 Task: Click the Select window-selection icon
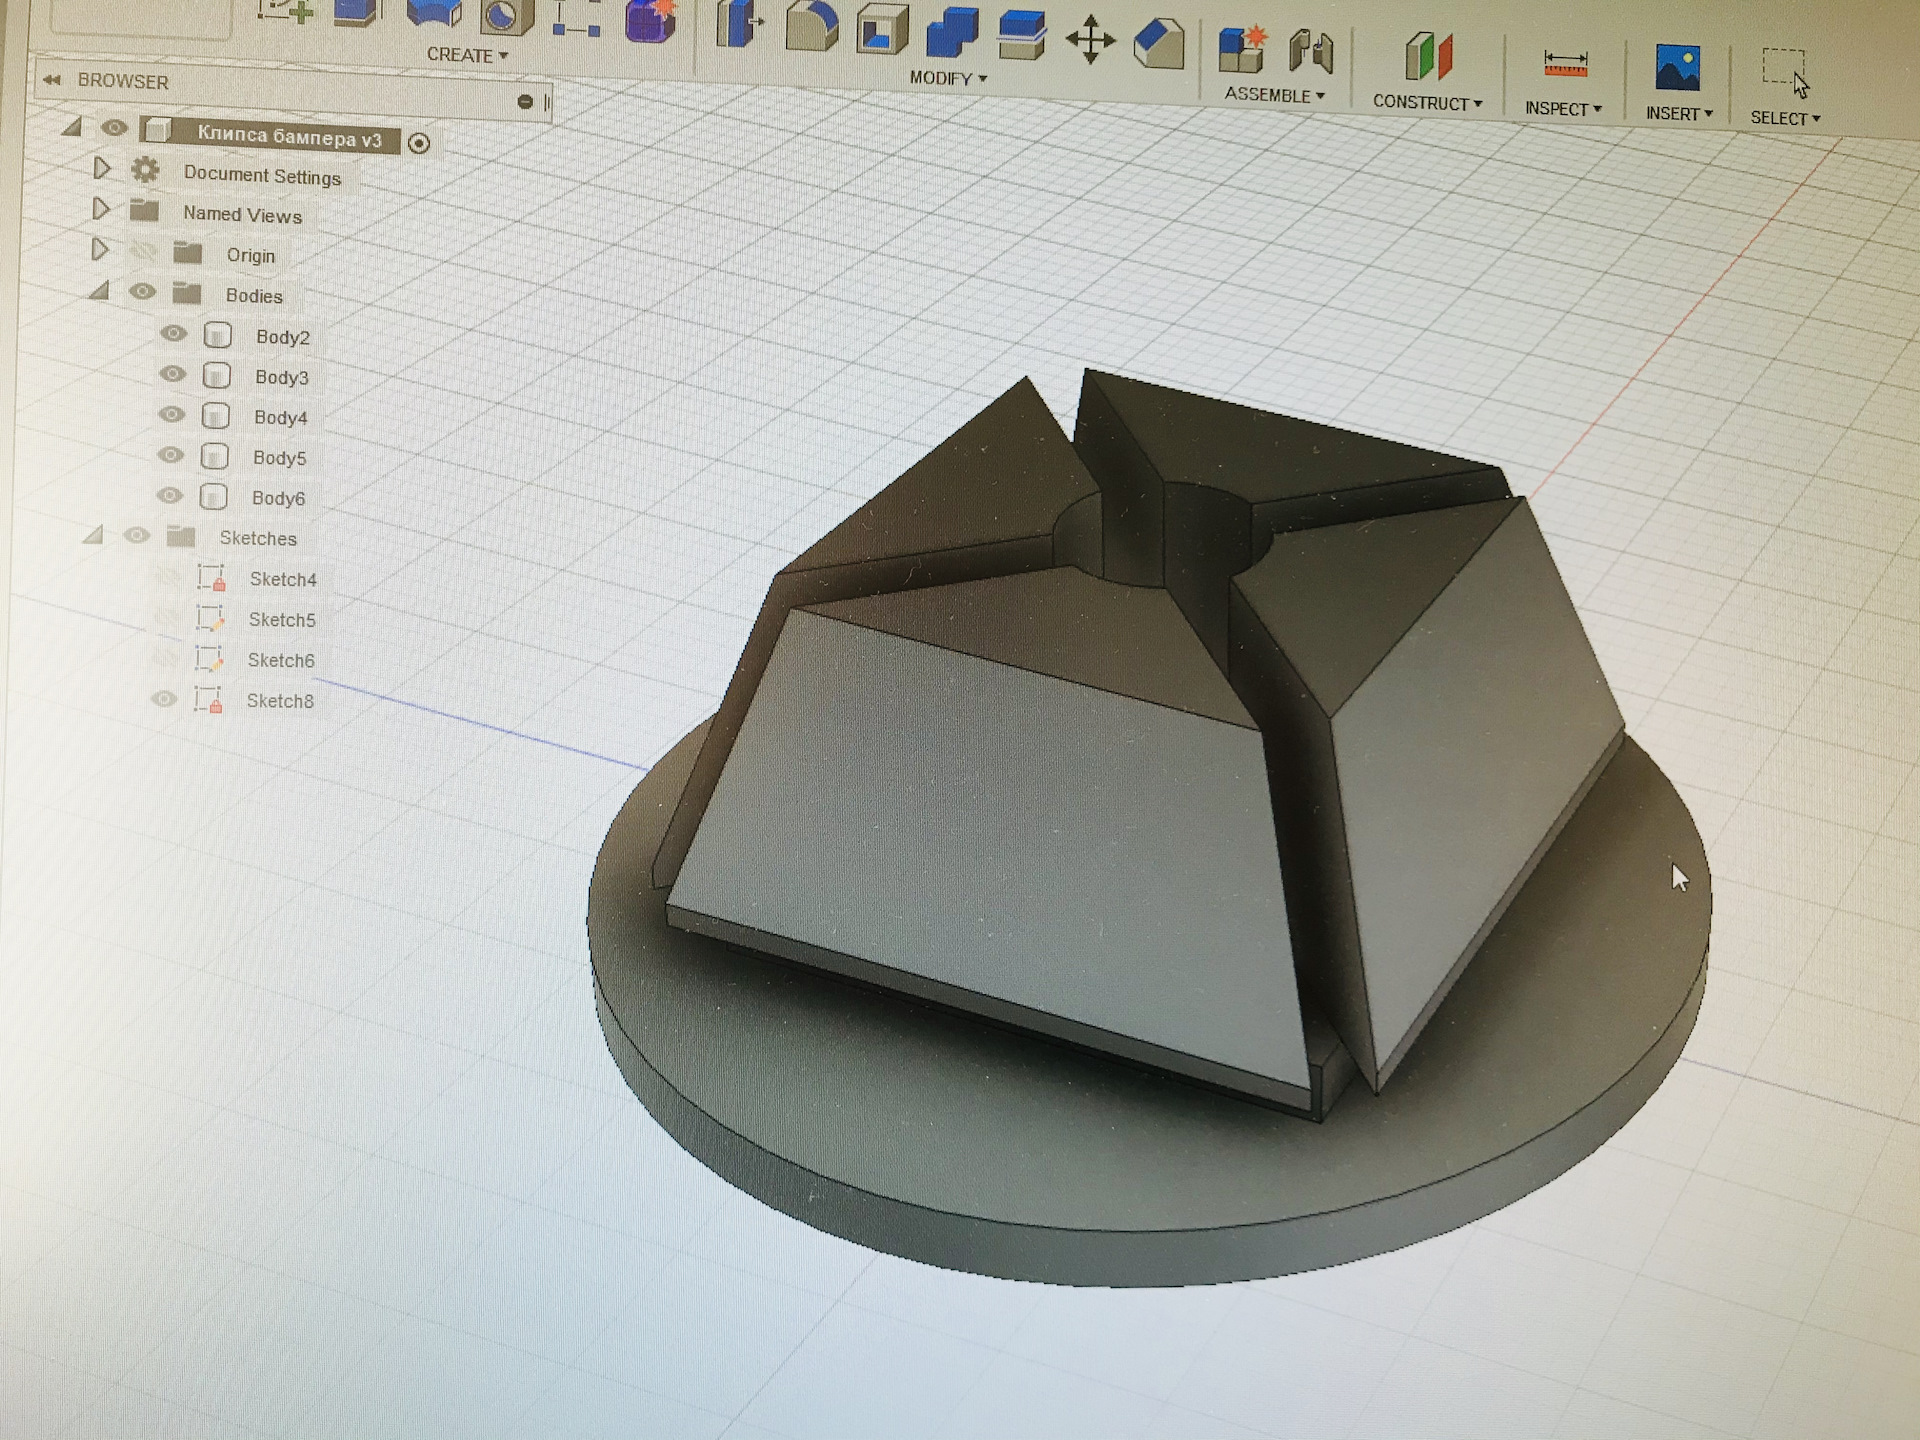1785,72
